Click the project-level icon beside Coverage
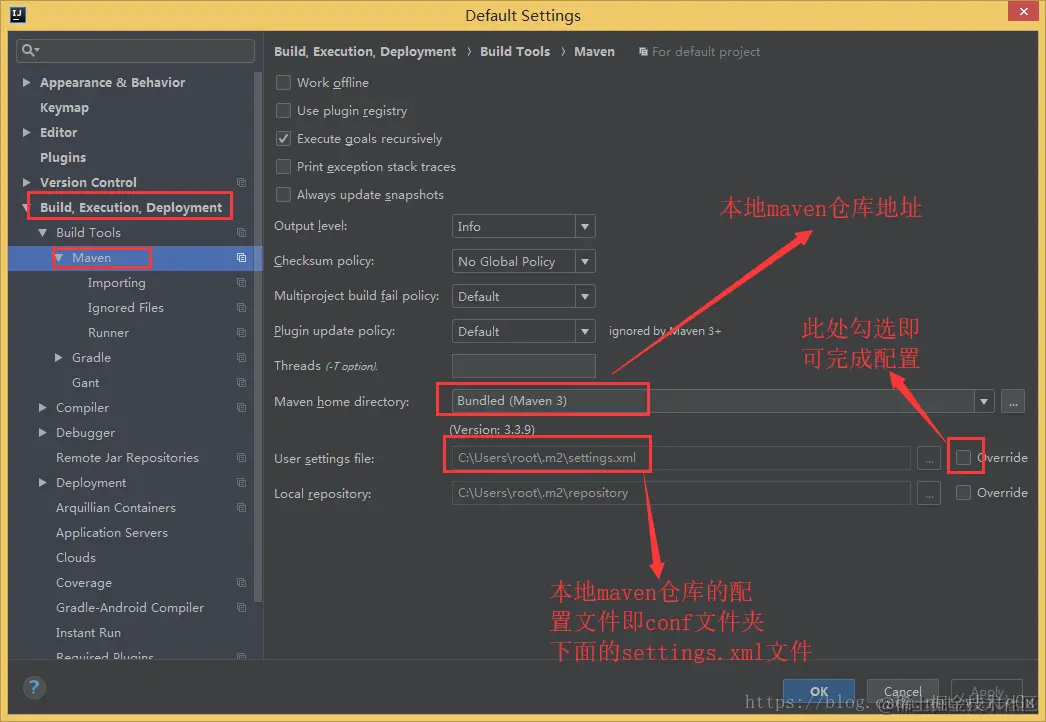The image size is (1046, 722). tap(241, 583)
